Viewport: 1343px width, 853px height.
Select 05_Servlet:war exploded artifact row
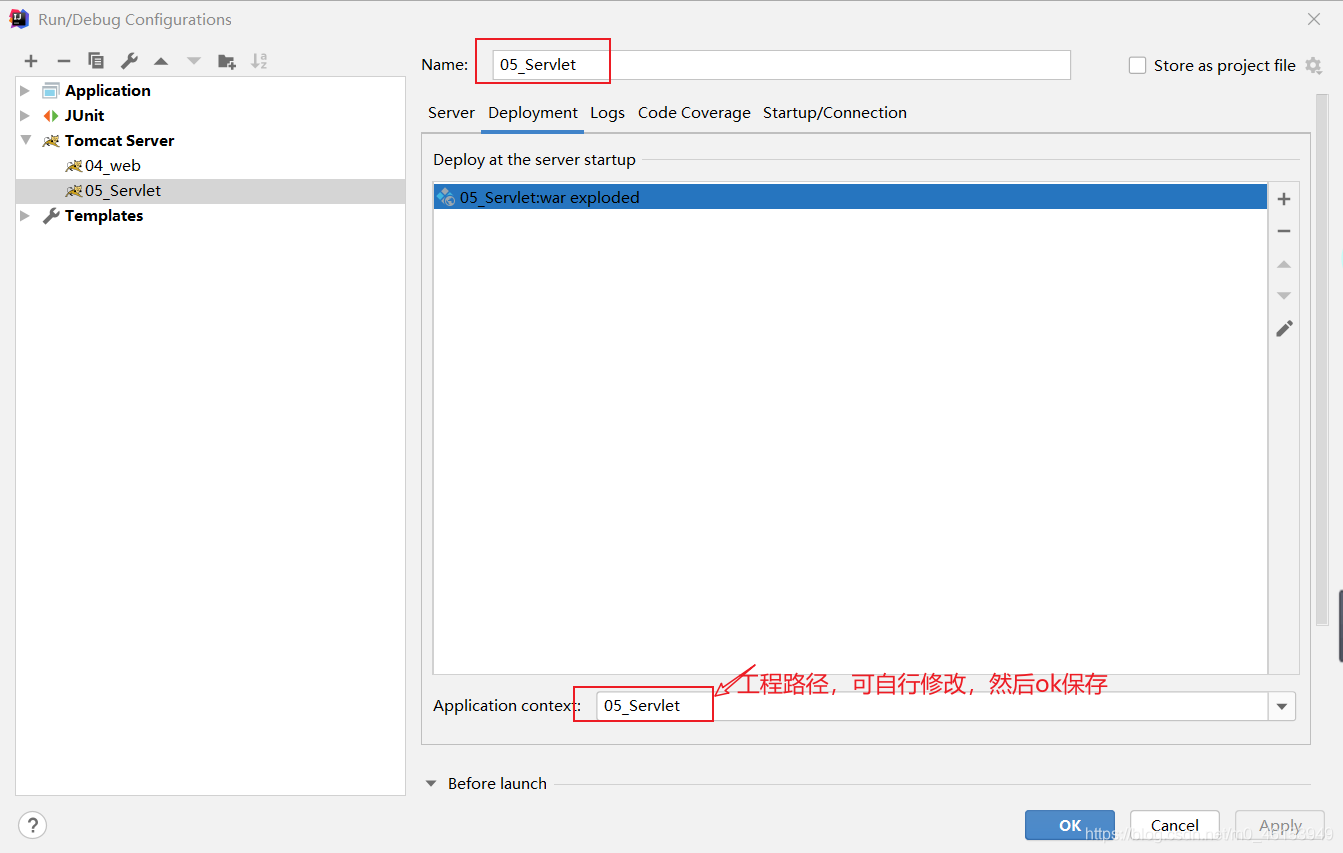pyautogui.click(x=850, y=197)
